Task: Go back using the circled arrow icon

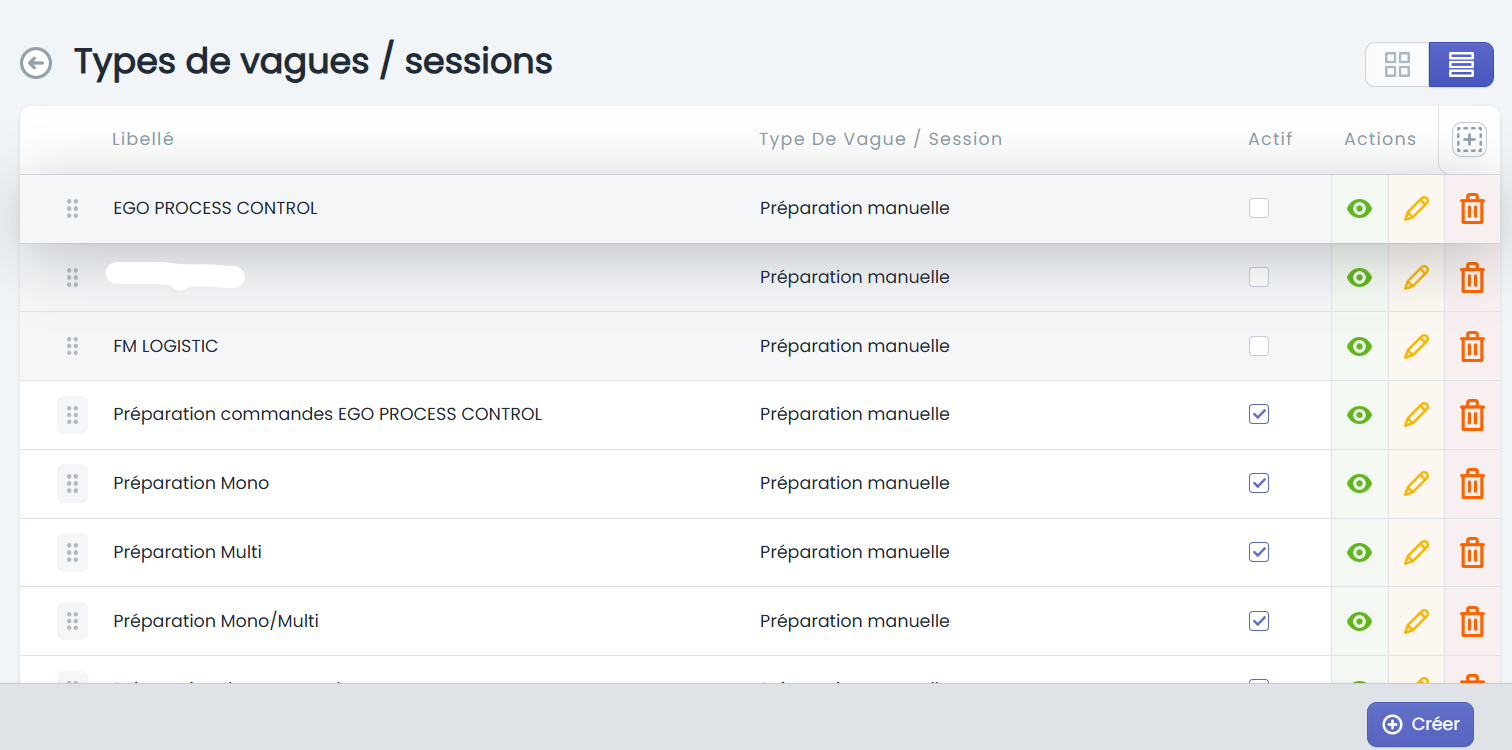Action: coord(36,63)
